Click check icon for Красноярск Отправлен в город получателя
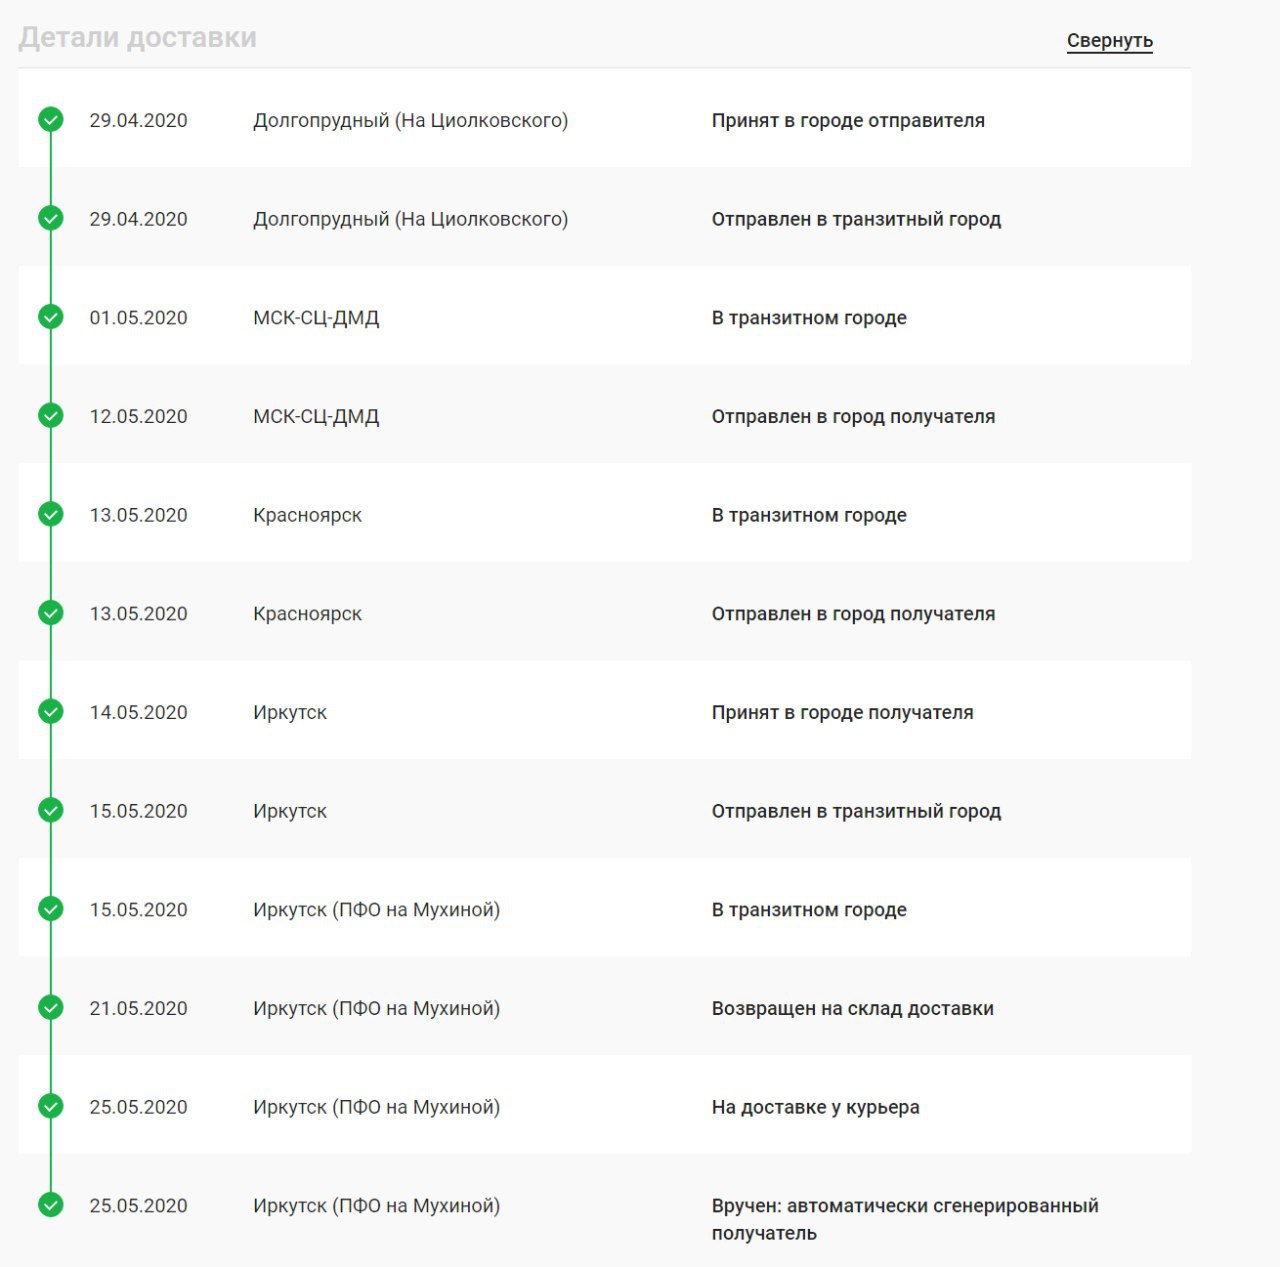Screen dimensions: 1280x1267 [x=51, y=613]
